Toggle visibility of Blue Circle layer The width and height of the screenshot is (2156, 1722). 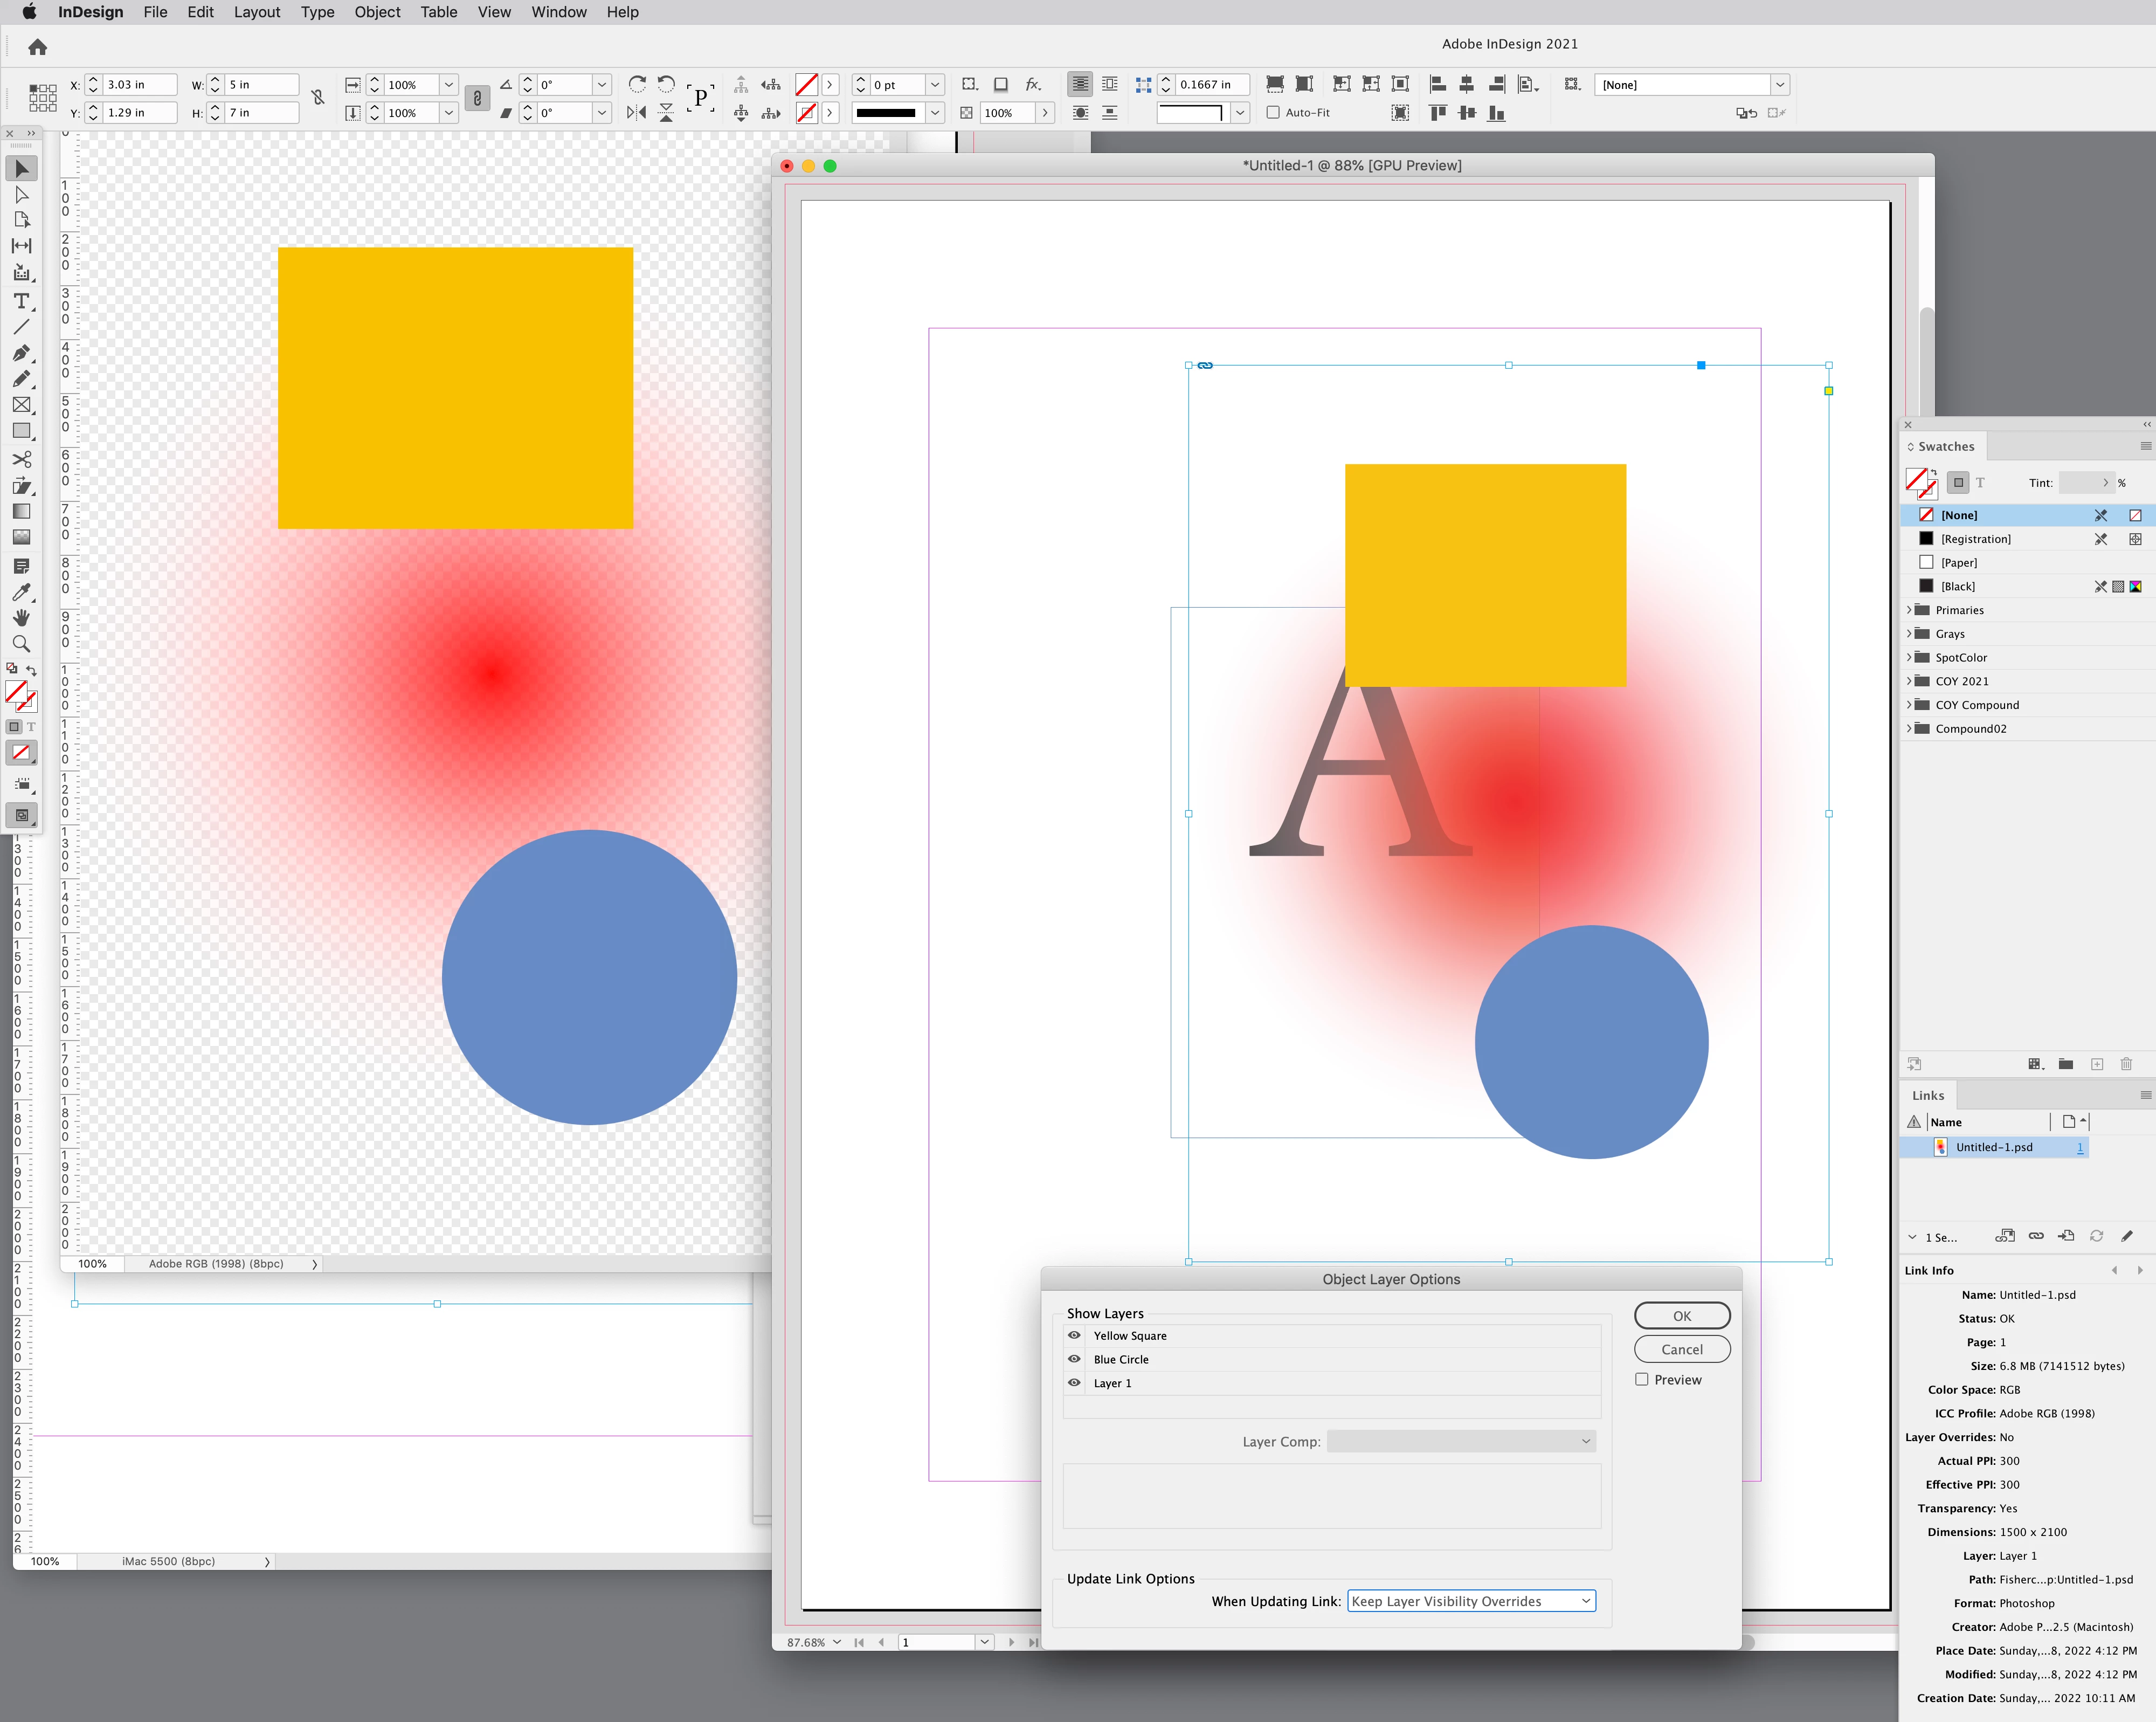pos(1074,1359)
